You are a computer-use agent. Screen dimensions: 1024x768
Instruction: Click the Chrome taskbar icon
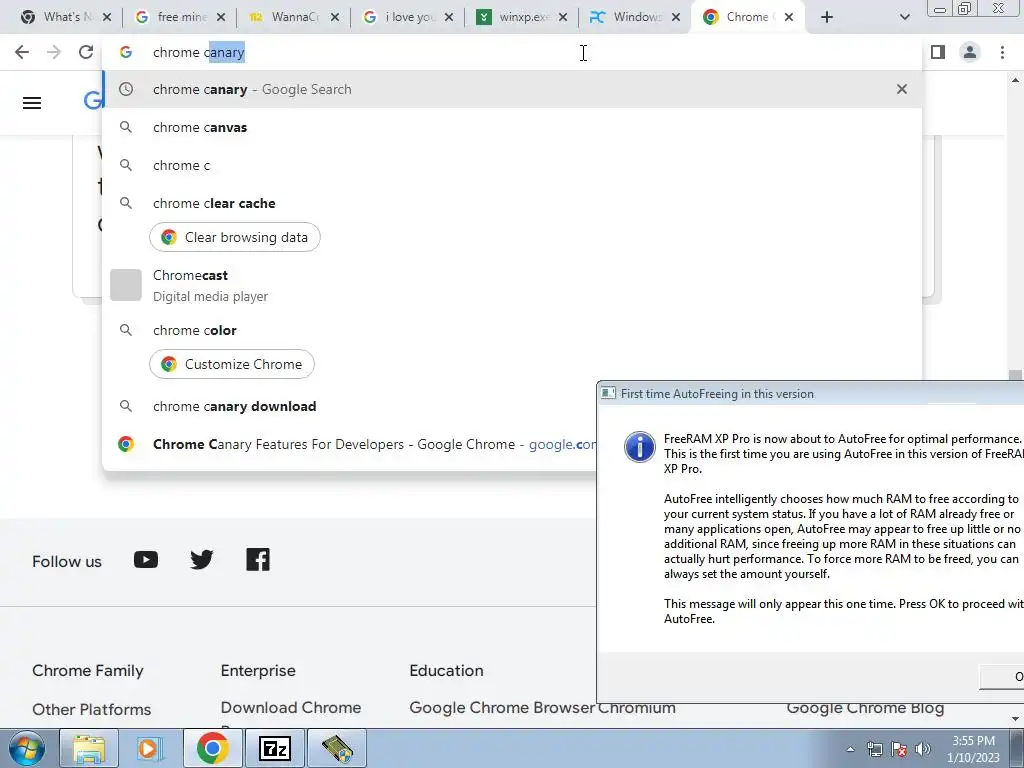[x=212, y=748]
